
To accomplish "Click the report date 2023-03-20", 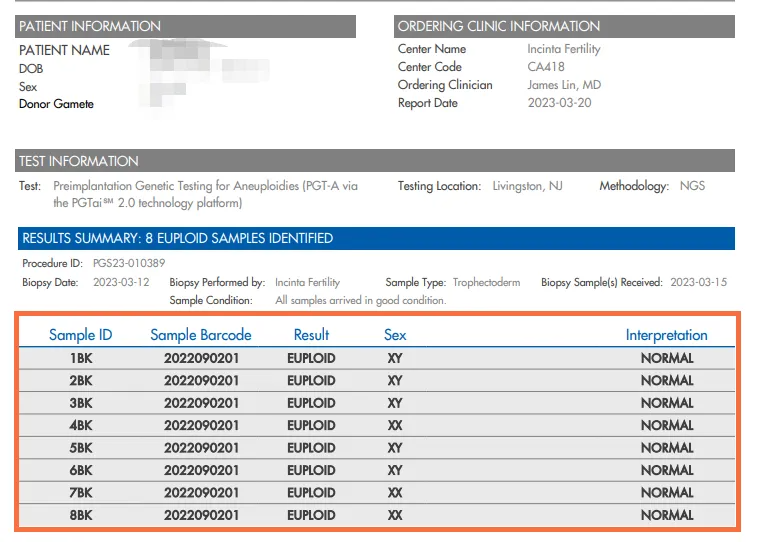I will tap(558, 103).
